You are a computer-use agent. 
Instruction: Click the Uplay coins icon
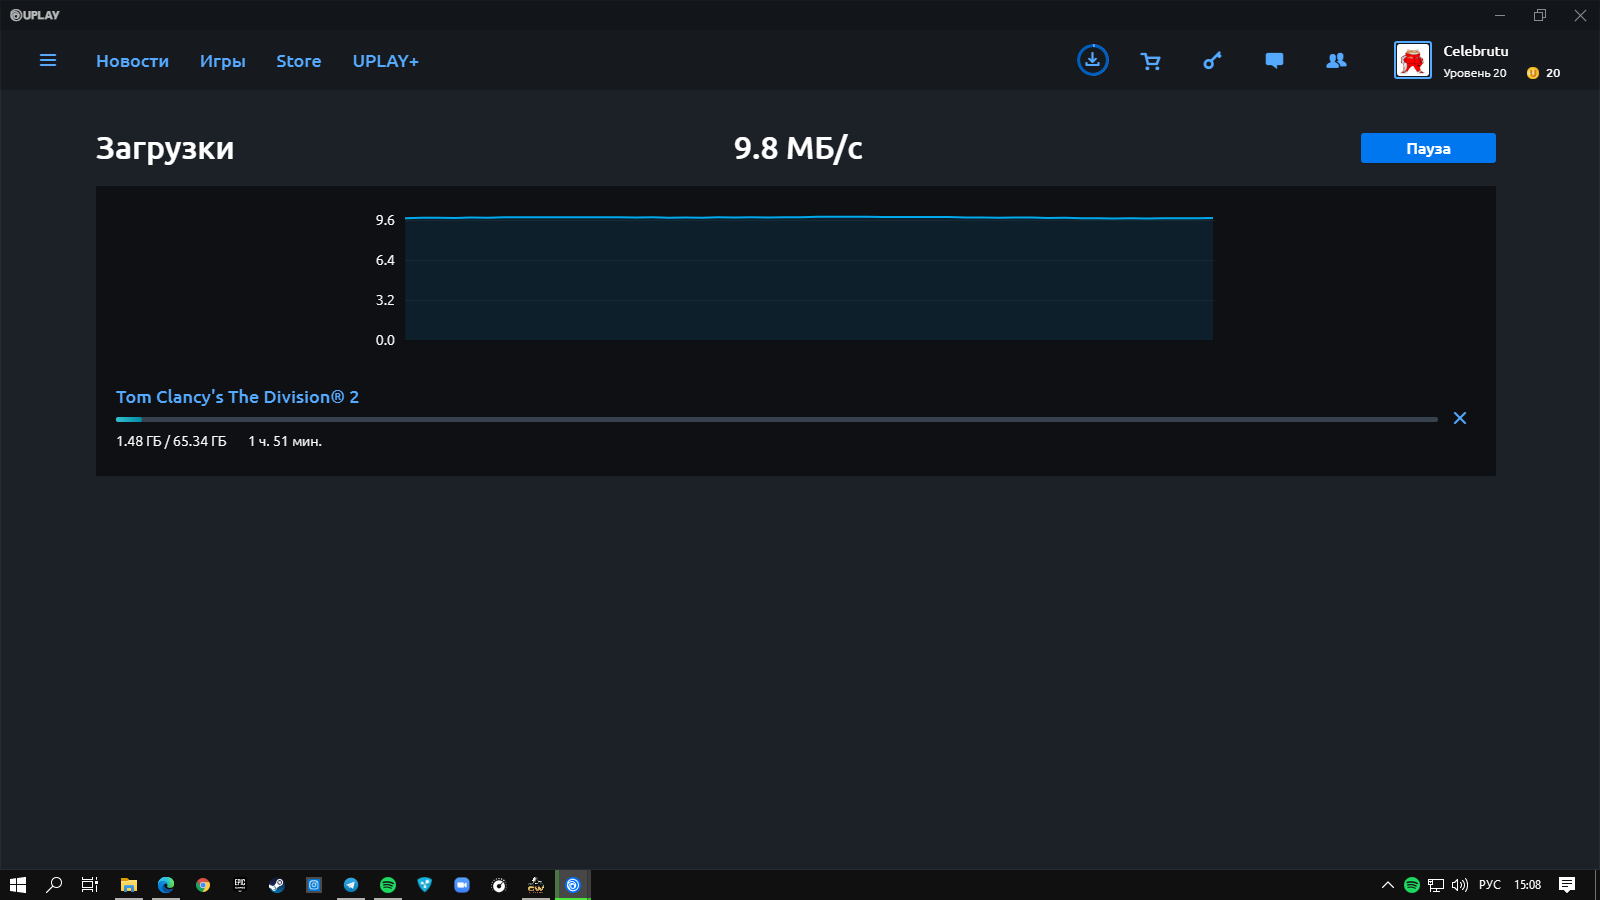click(1532, 73)
